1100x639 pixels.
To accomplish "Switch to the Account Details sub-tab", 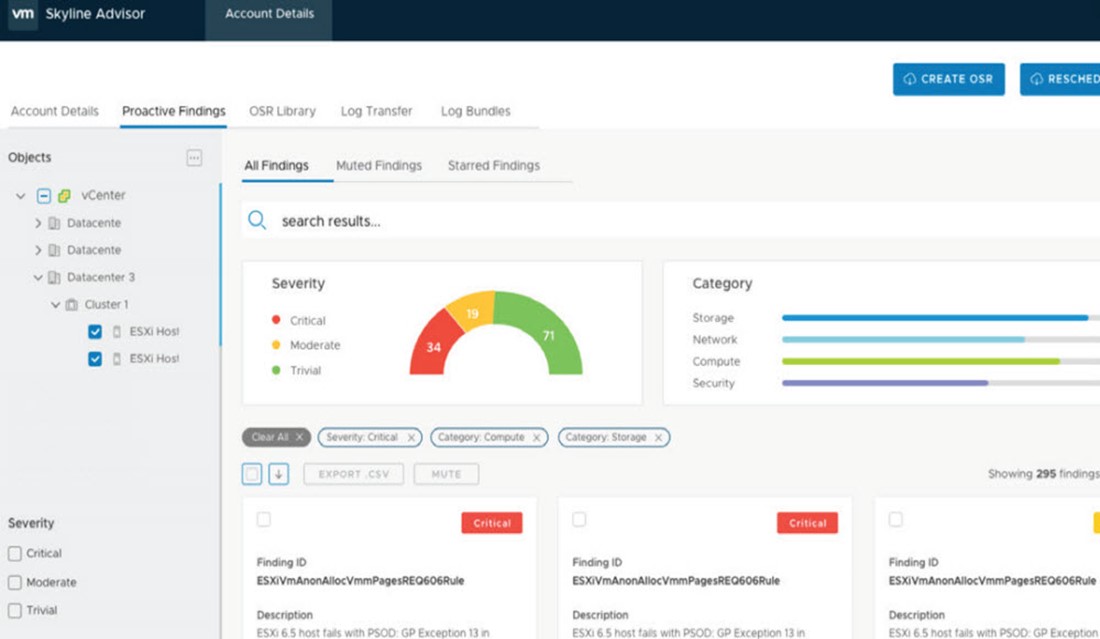I will pyautogui.click(x=55, y=112).
